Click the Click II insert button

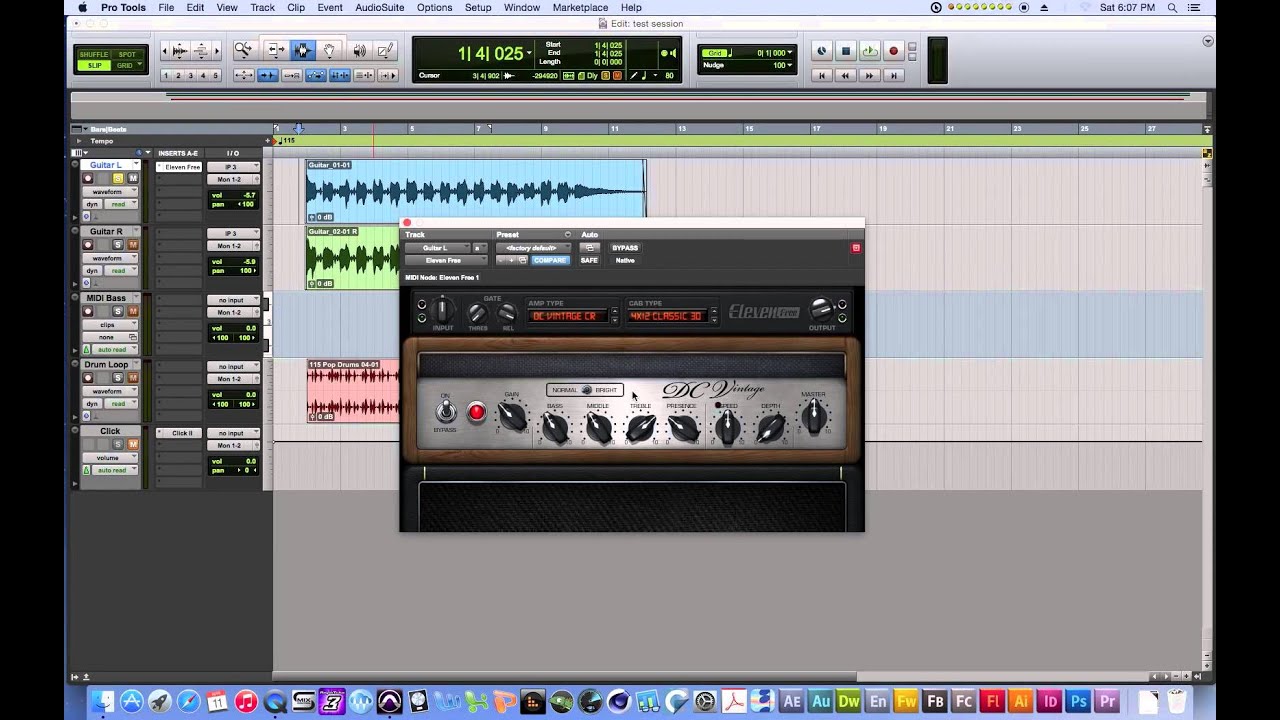tap(180, 433)
